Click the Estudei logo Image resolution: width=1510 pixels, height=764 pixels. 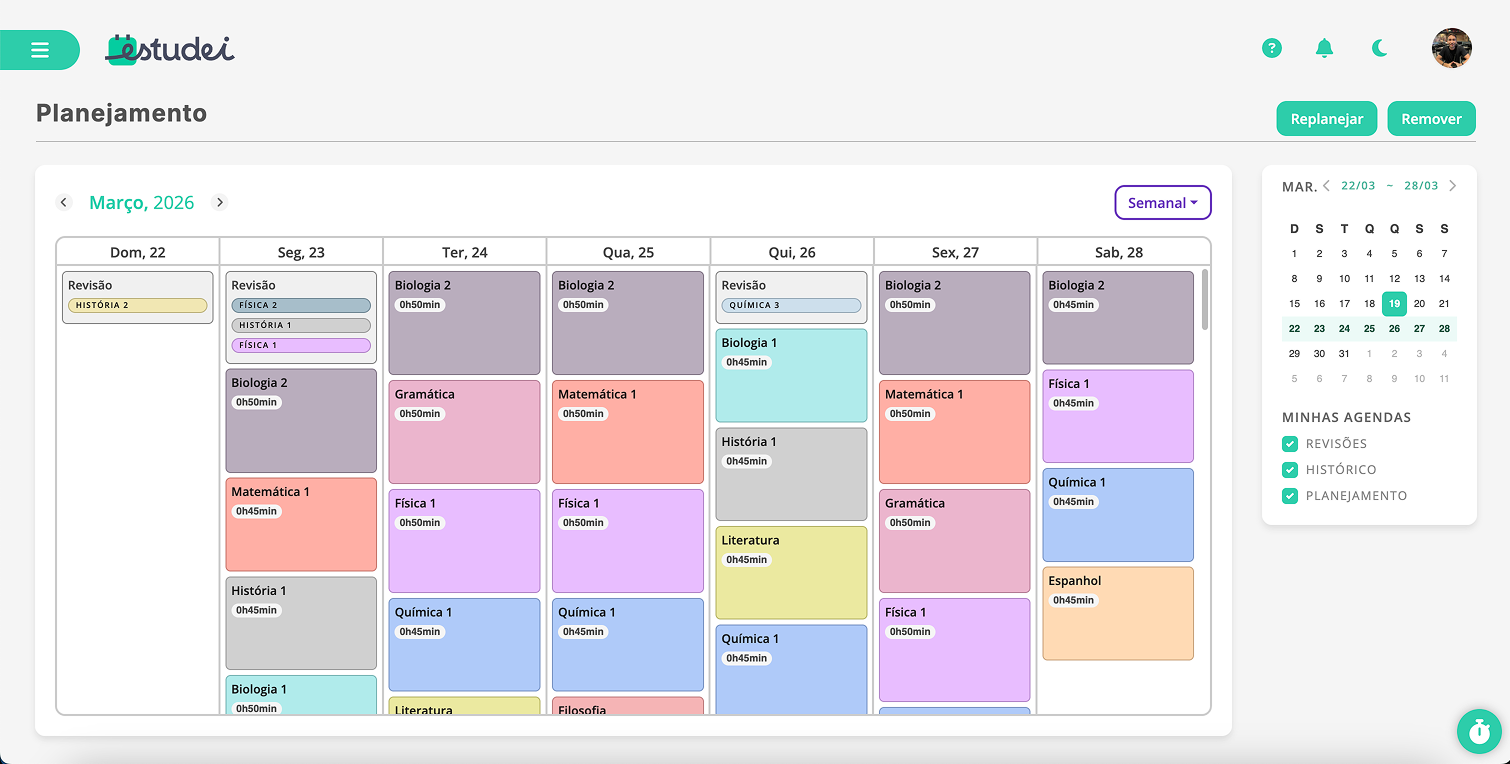pos(170,49)
